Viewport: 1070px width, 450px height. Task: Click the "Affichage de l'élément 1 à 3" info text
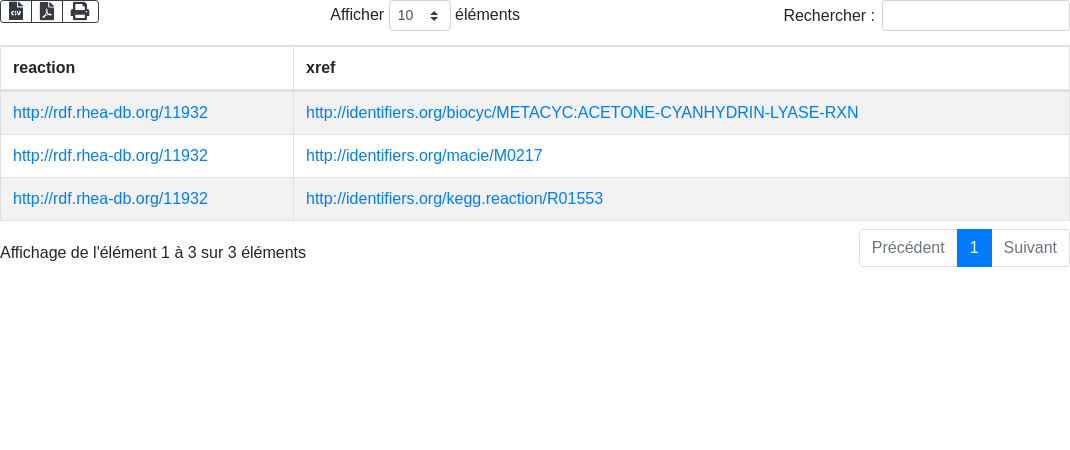click(153, 253)
